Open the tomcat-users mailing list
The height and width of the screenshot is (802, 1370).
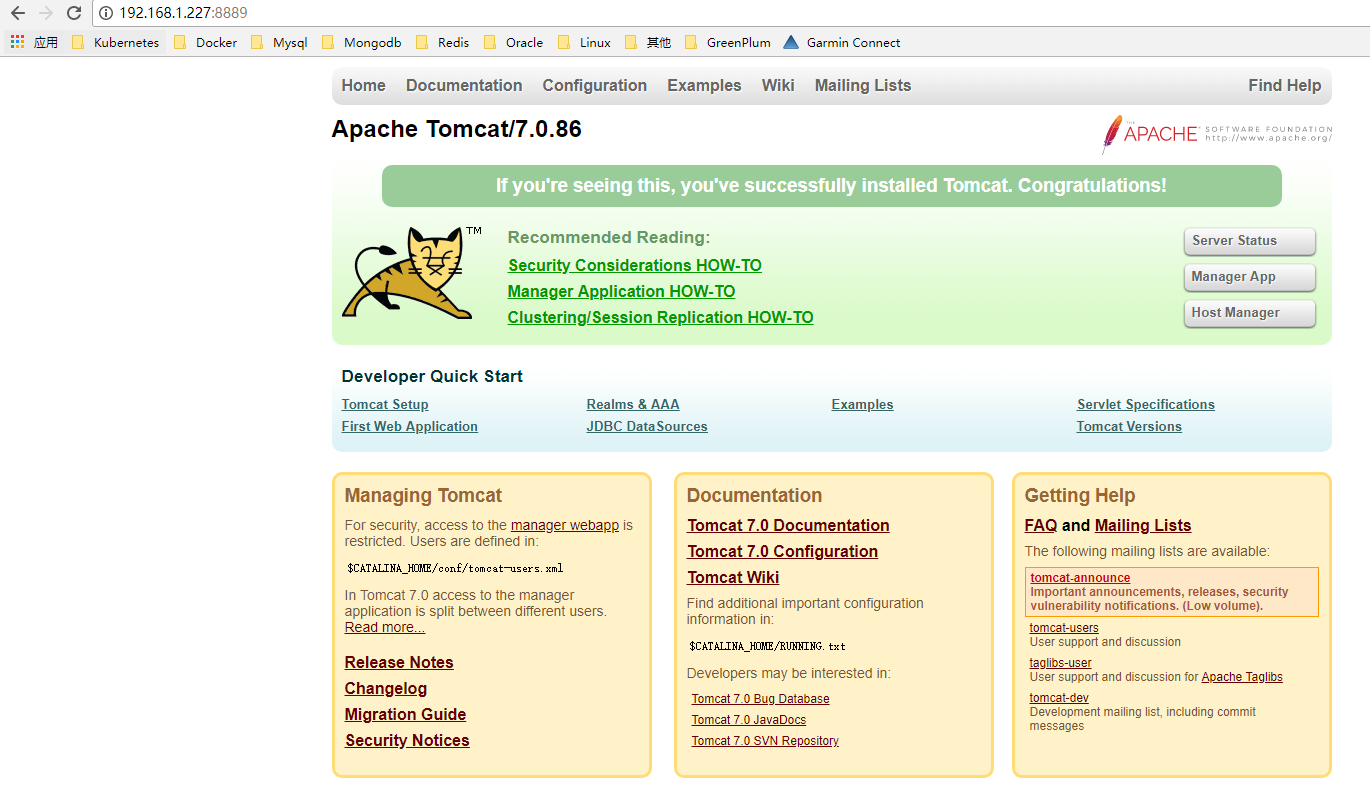tap(1064, 628)
